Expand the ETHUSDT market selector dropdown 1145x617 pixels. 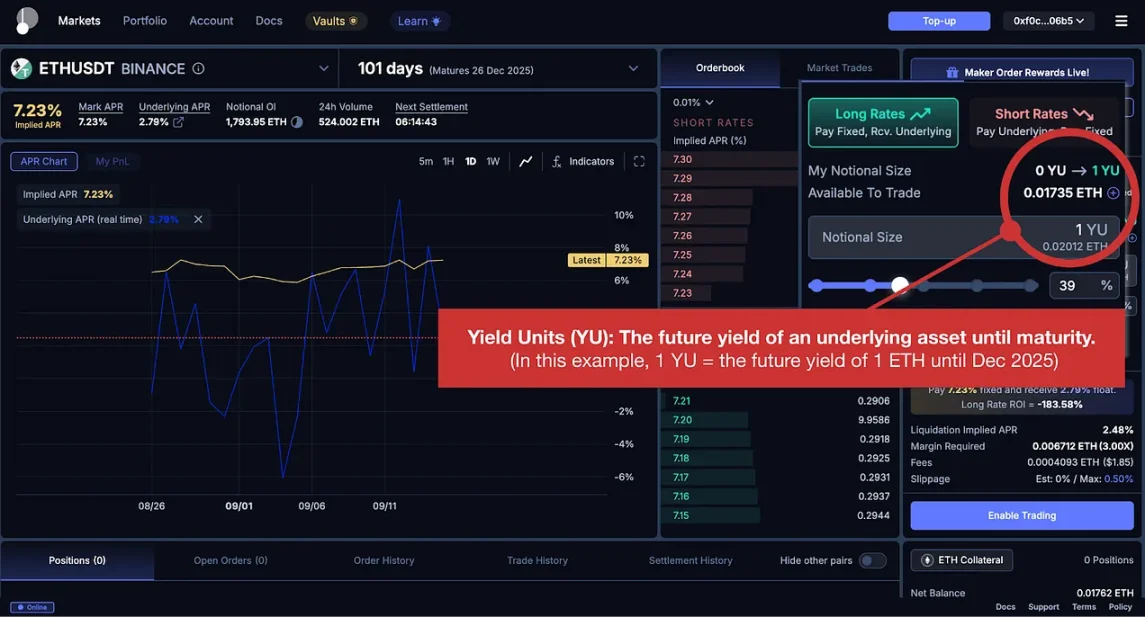pos(323,69)
